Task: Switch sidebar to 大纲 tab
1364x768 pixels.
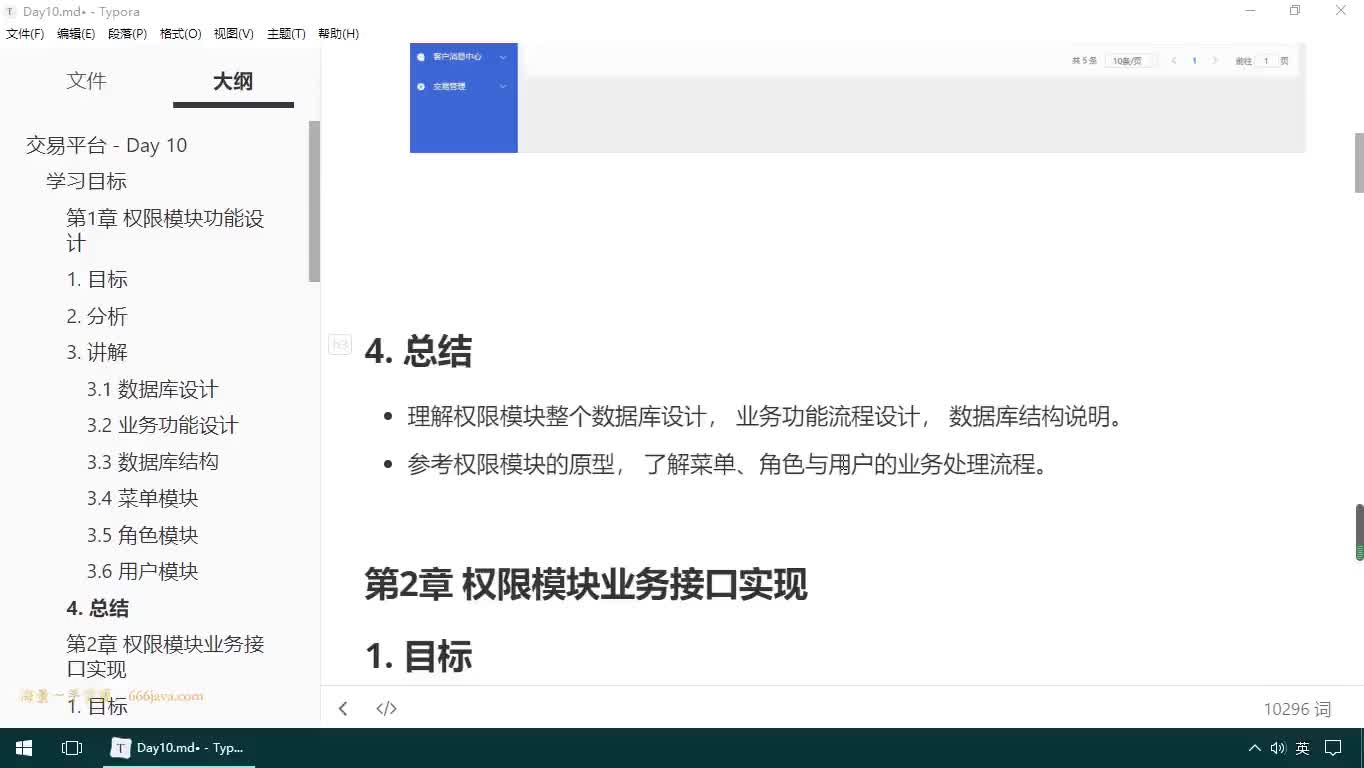Action: (x=233, y=81)
